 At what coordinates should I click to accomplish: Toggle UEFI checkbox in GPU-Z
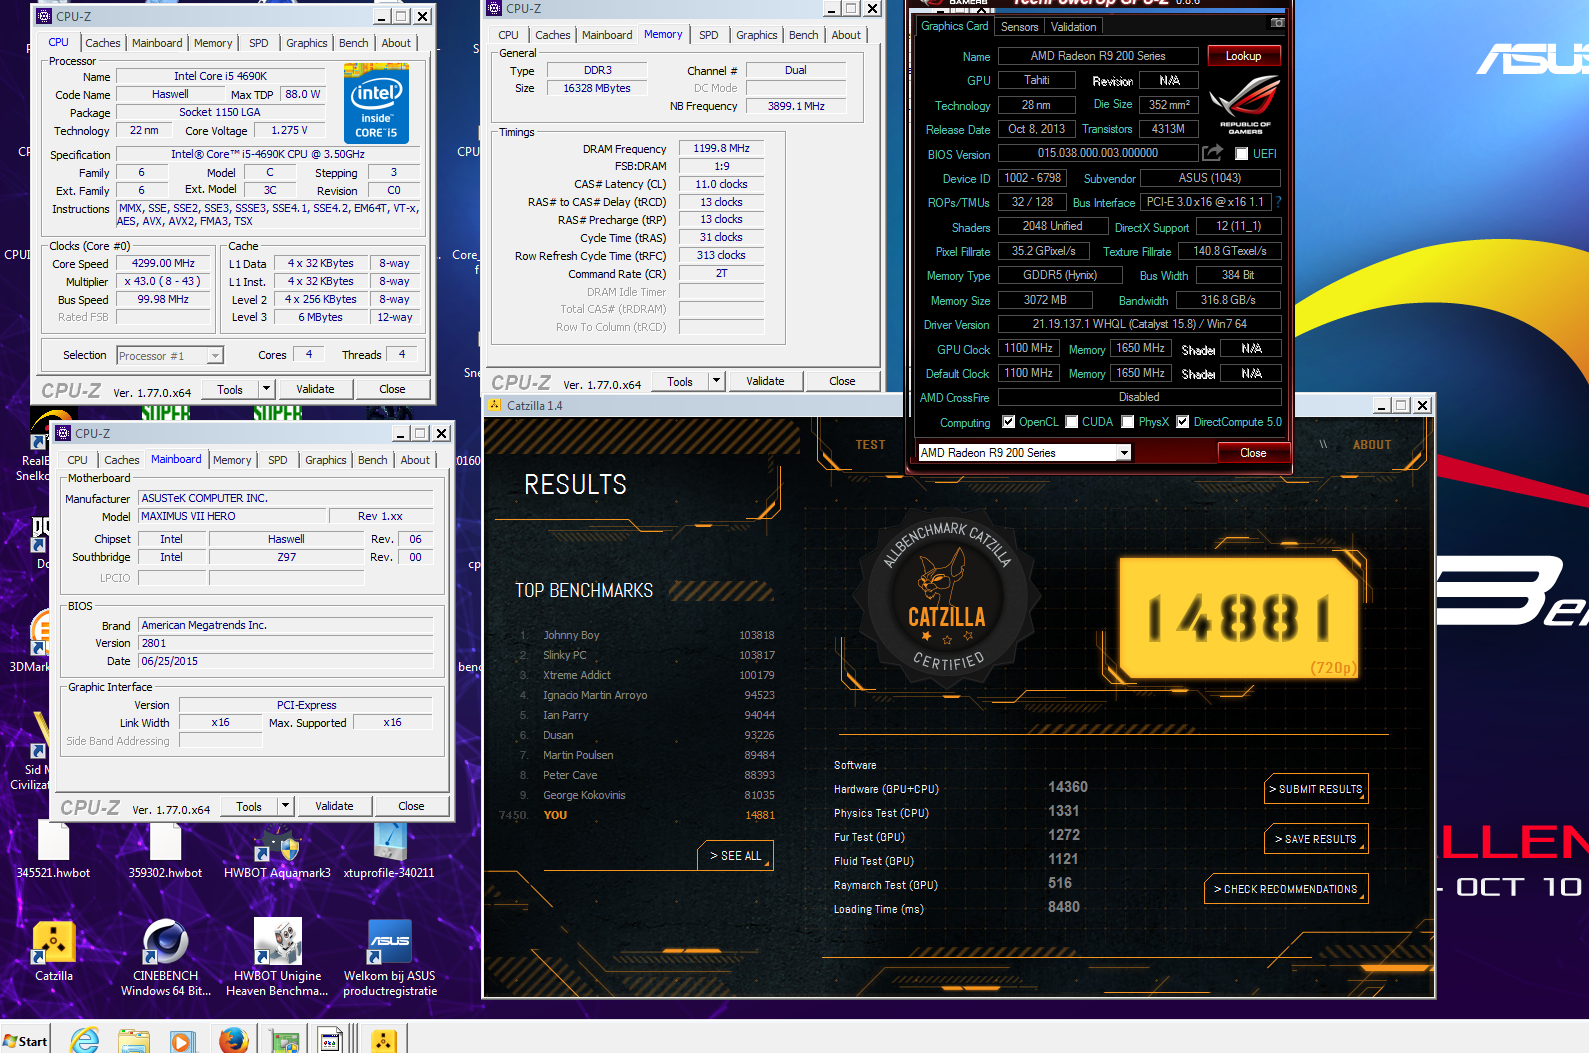[x=1241, y=154]
